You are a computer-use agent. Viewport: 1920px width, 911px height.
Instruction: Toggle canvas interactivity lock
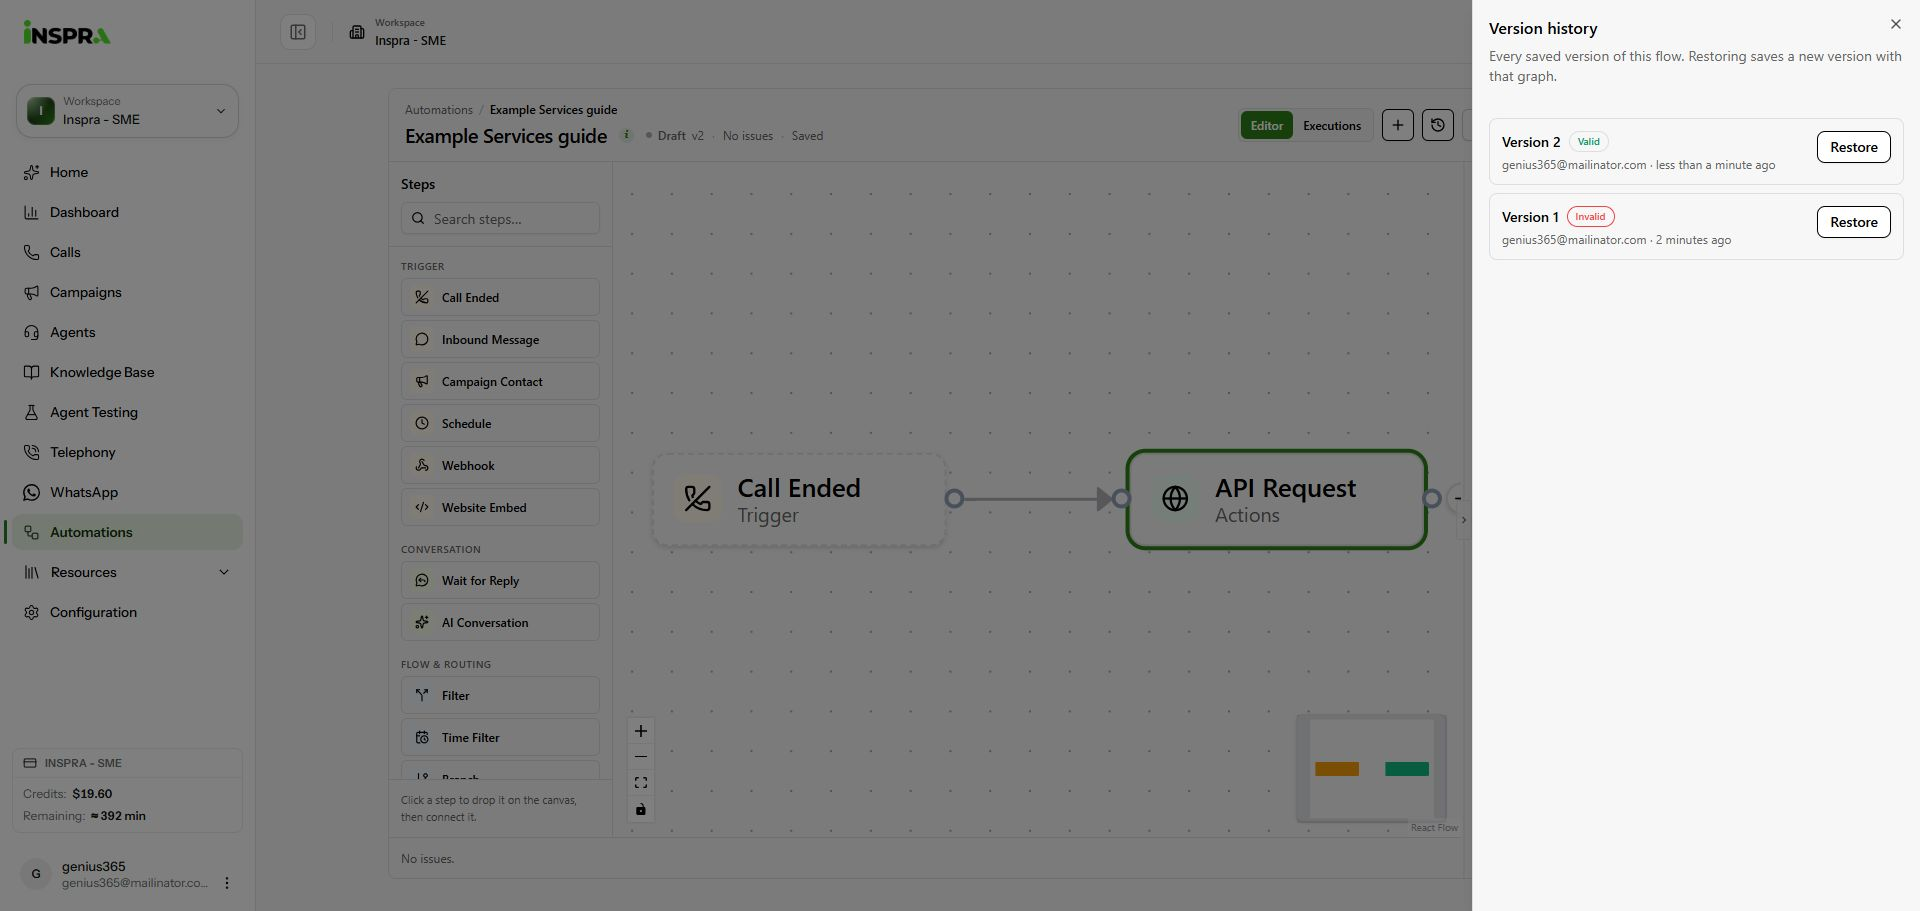[x=641, y=809]
